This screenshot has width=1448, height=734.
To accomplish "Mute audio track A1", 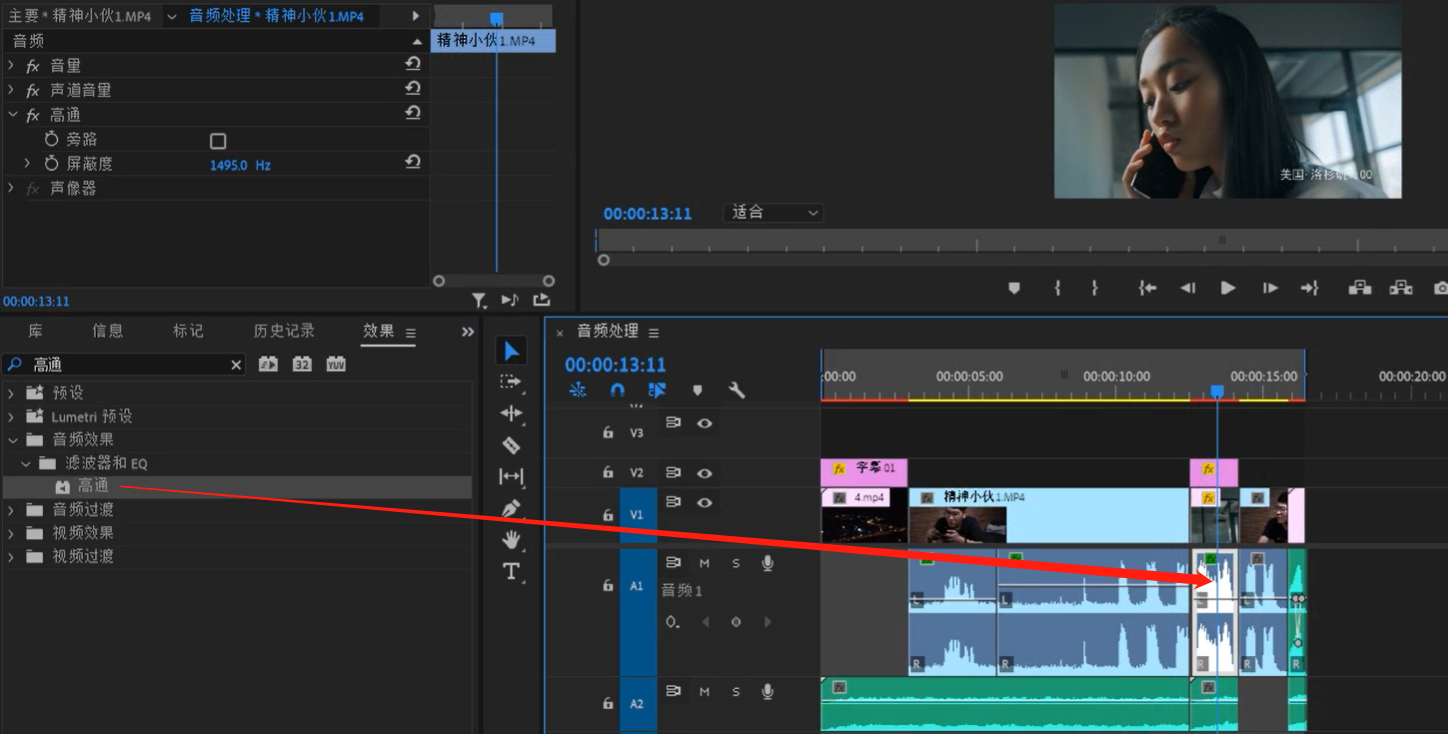I will pyautogui.click(x=704, y=563).
